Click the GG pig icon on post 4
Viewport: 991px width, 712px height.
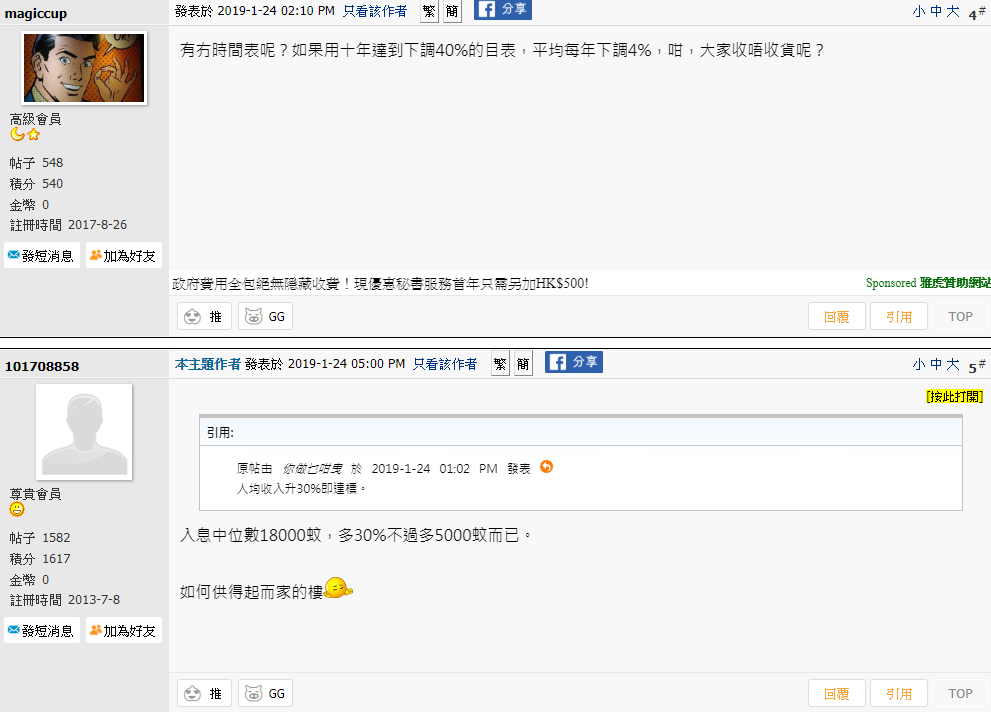[x=265, y=317]
